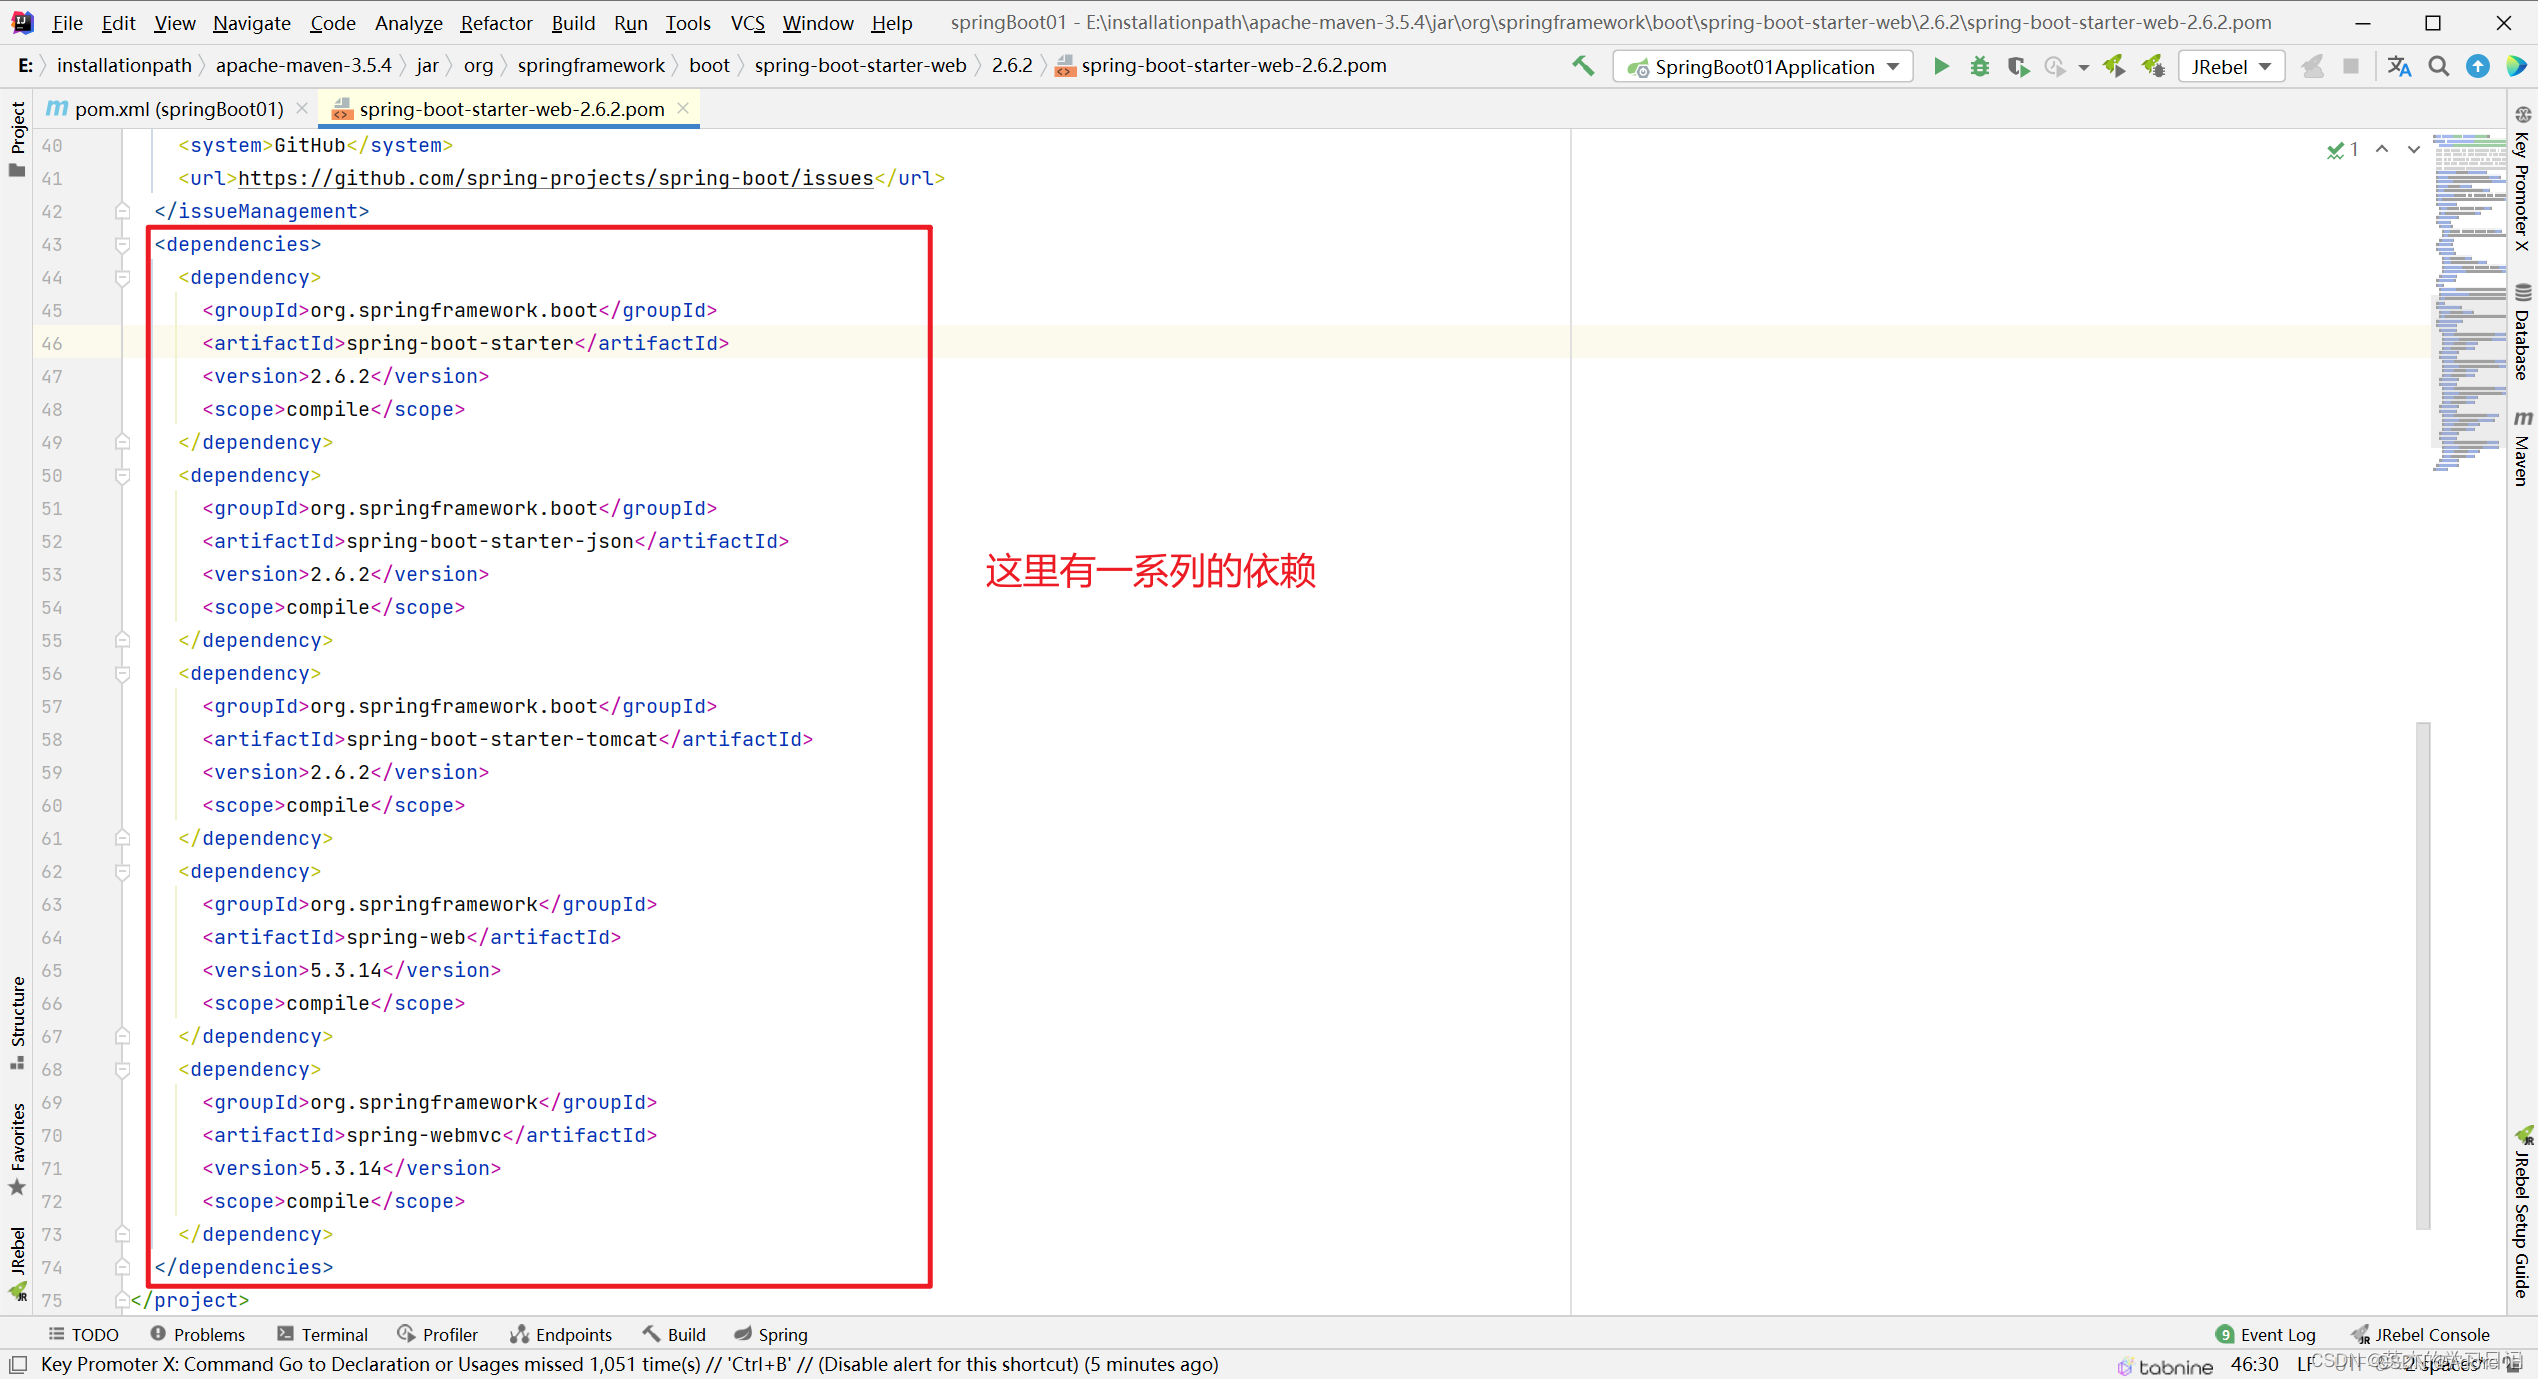This screenshot has height=1379, width=2538.
Task: Start debugging with the bug icon
Action: [x=1979, y=67]
